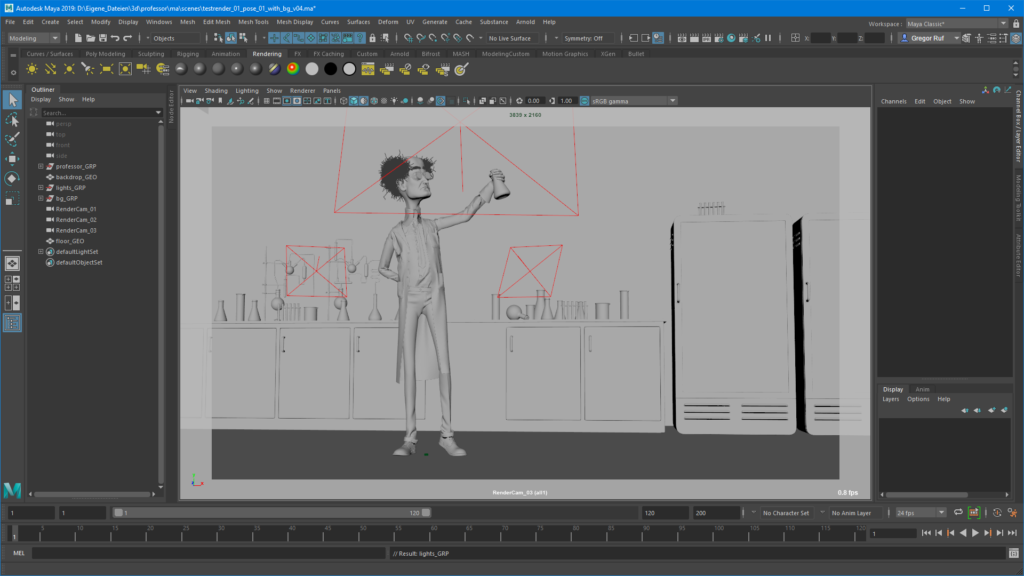Go to the start of playback range
Image resolution: width=1024 pixels, height=576 pixels.
[926, 534]
